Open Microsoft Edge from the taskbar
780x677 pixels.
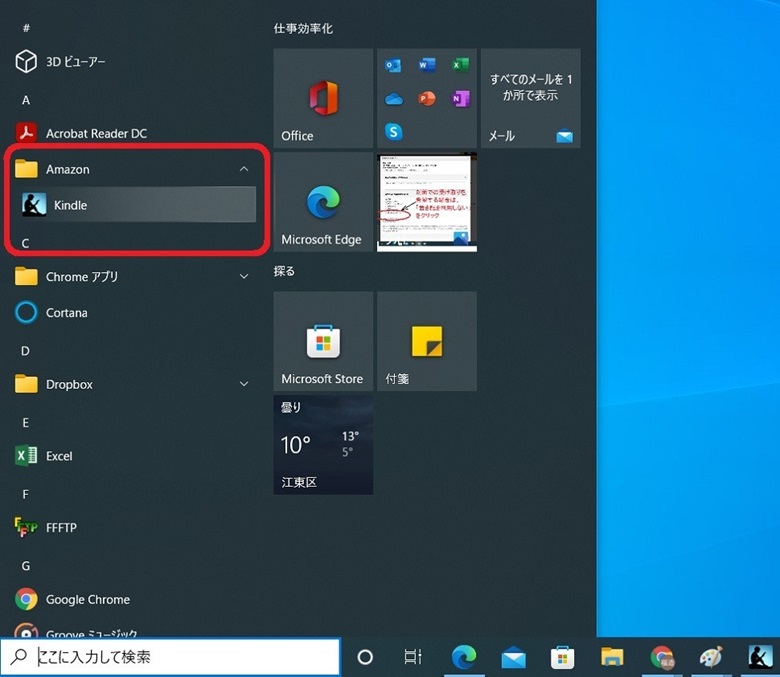pyautogui.click(x=464, y=657)
